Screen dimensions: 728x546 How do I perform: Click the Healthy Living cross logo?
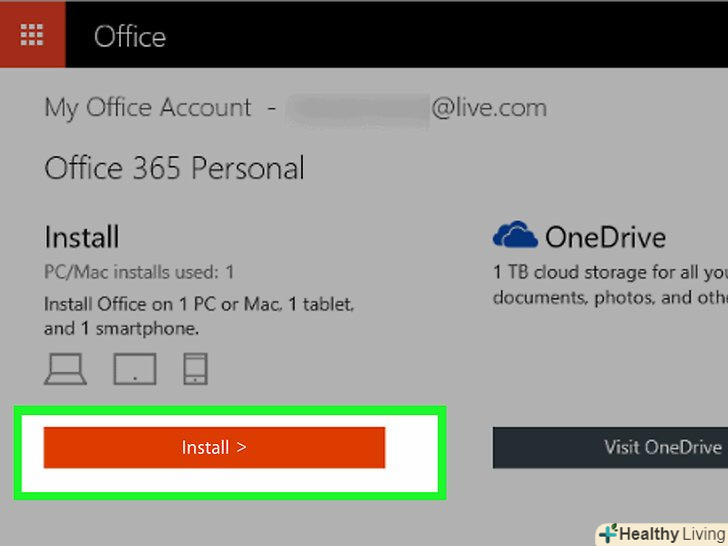tap(608, 534)
